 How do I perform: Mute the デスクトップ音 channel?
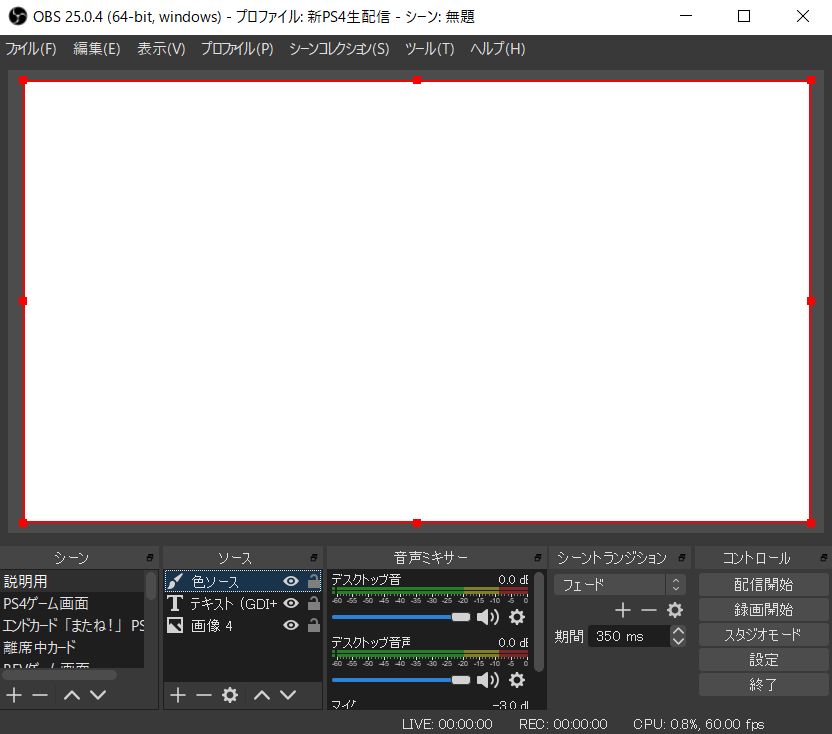pyautogui.click(x=488, y=617)
